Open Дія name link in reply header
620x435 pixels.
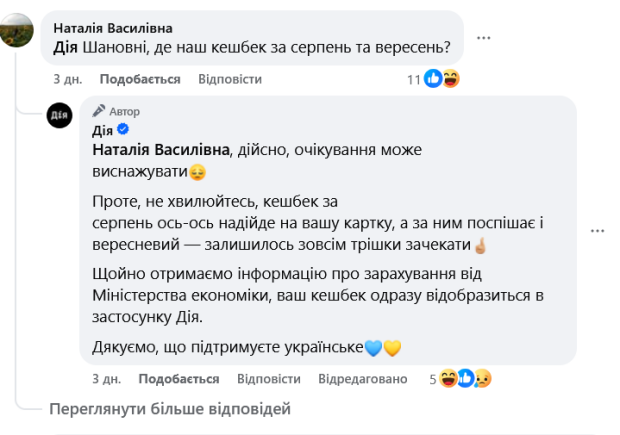(x=102, y=130)
